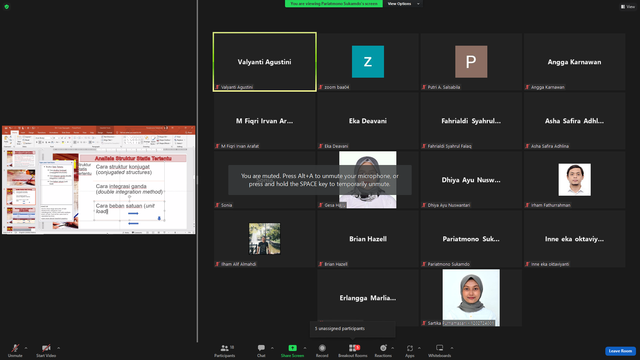Screen dimensions: 640x360
Task: Select Inne eka oktaviyanti participant tile
Action: tap(574, 239)
